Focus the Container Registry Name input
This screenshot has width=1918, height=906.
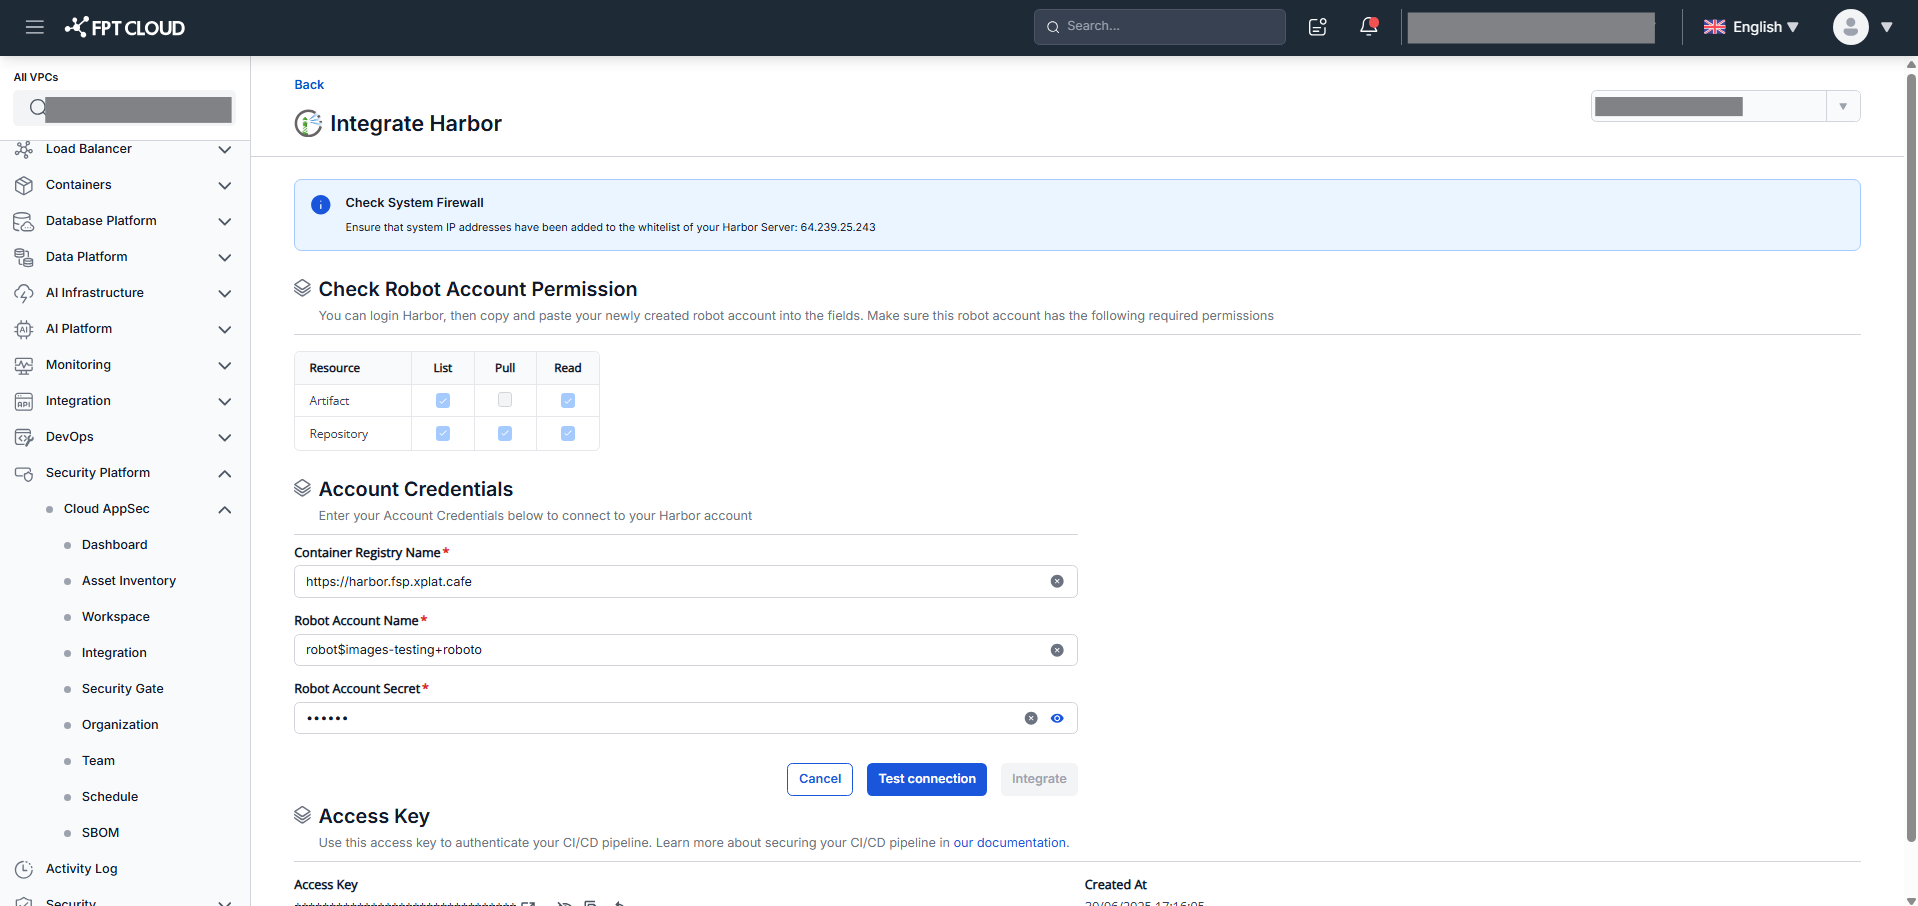[685, 582]
